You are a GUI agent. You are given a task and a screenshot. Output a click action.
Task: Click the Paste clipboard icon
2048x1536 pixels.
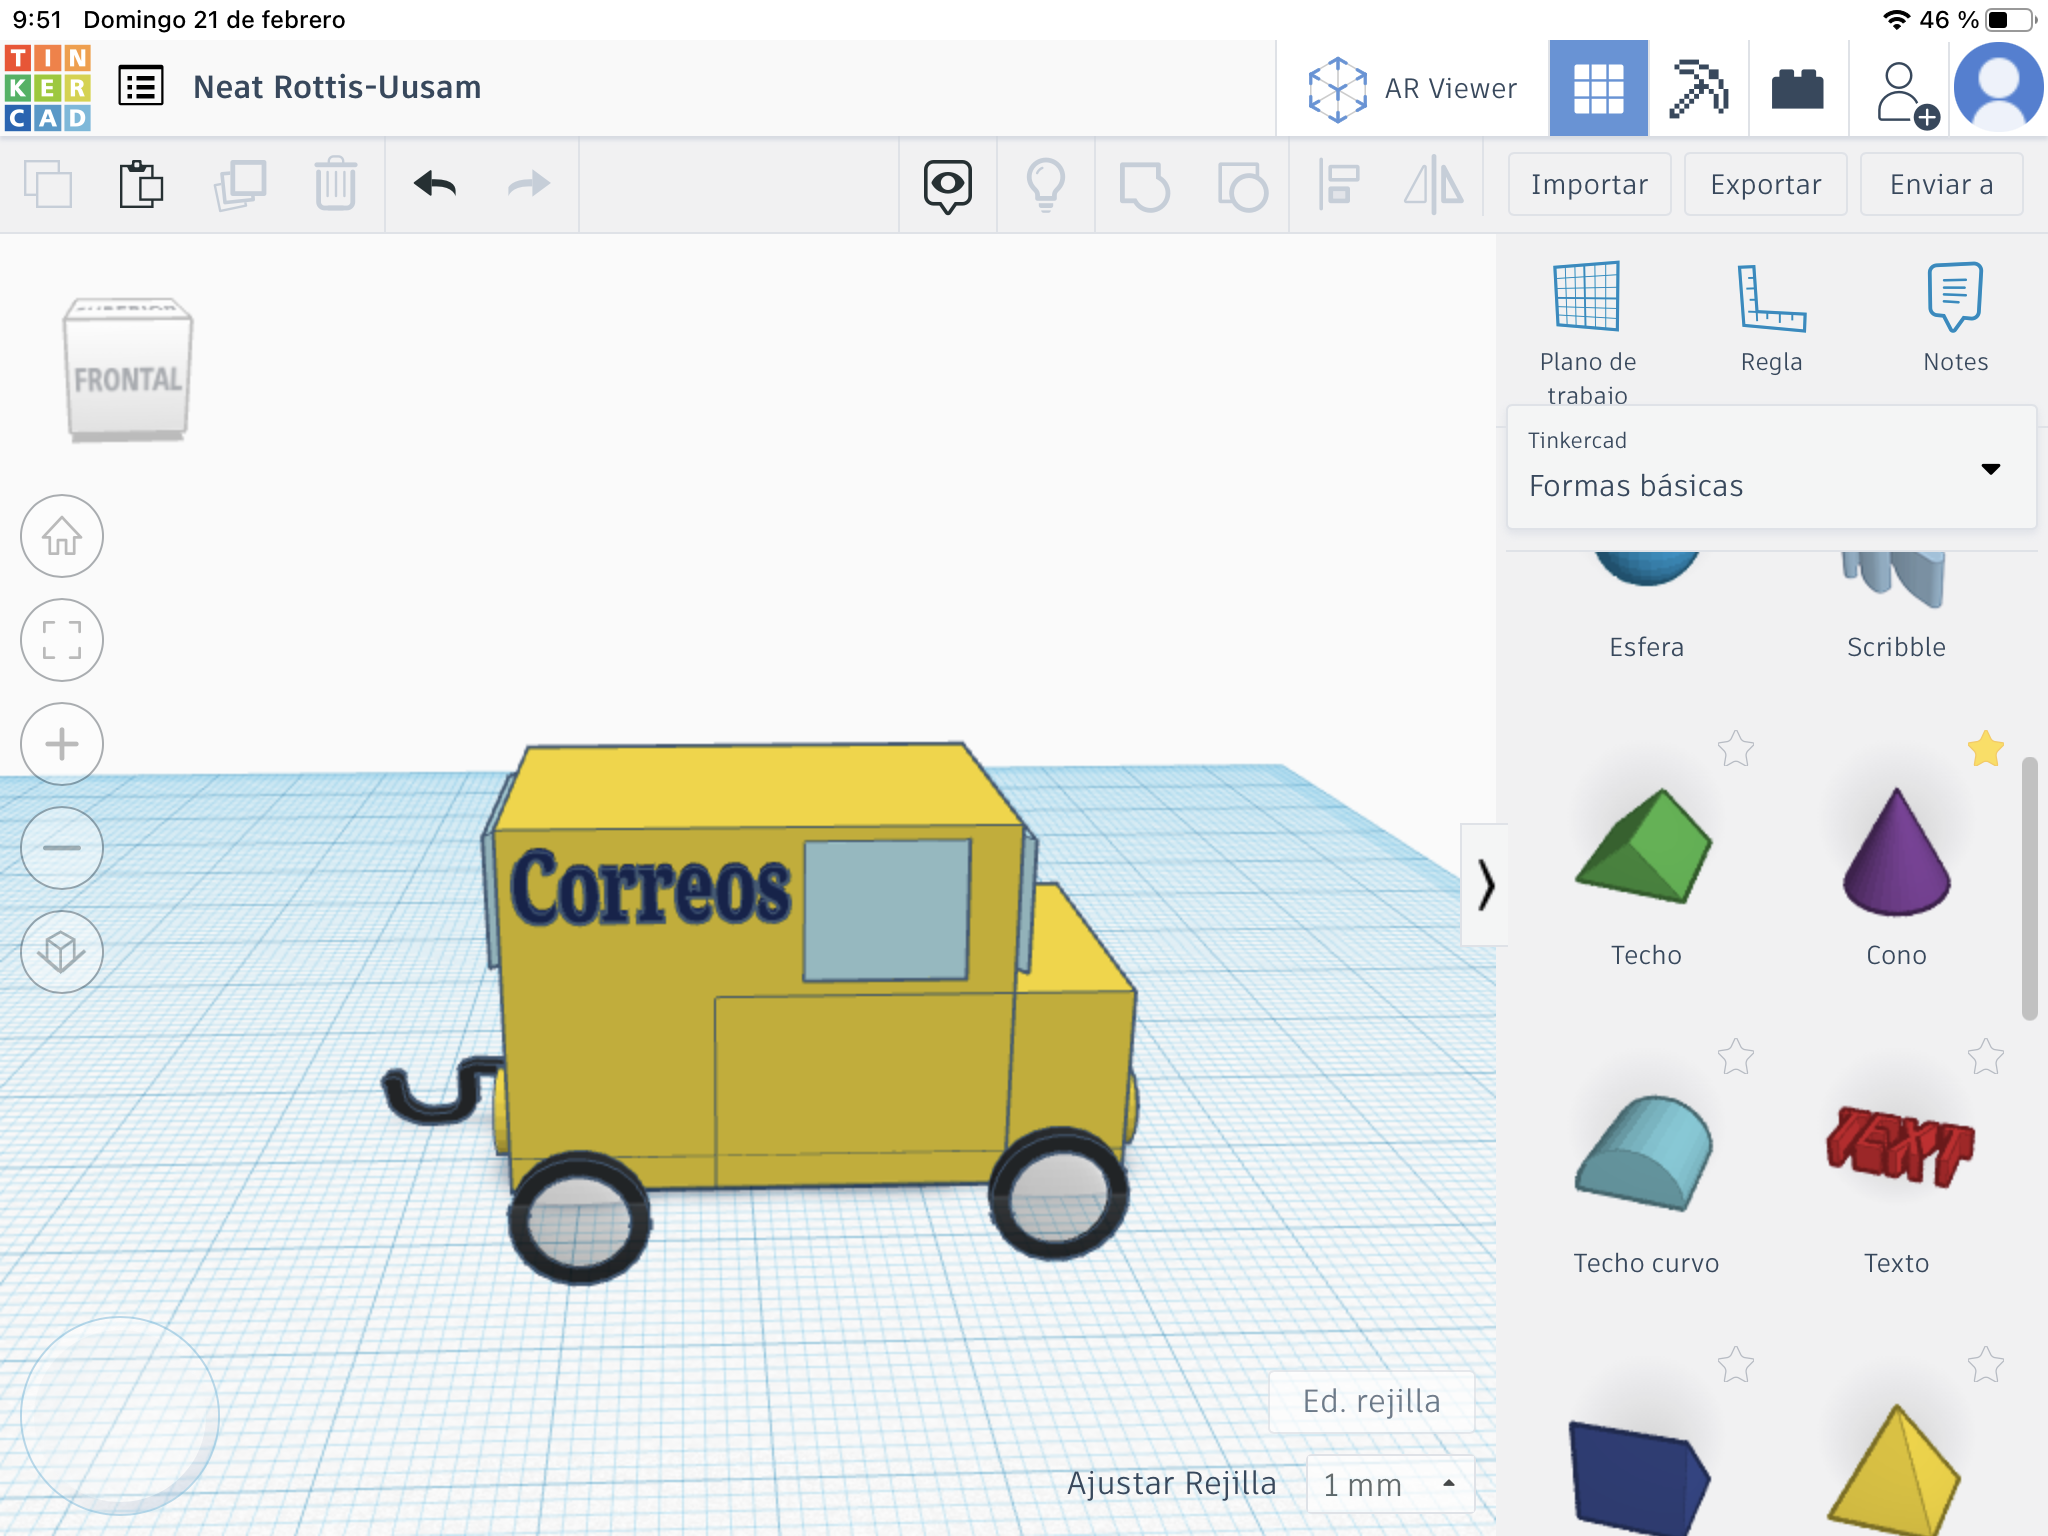[141, 184]
